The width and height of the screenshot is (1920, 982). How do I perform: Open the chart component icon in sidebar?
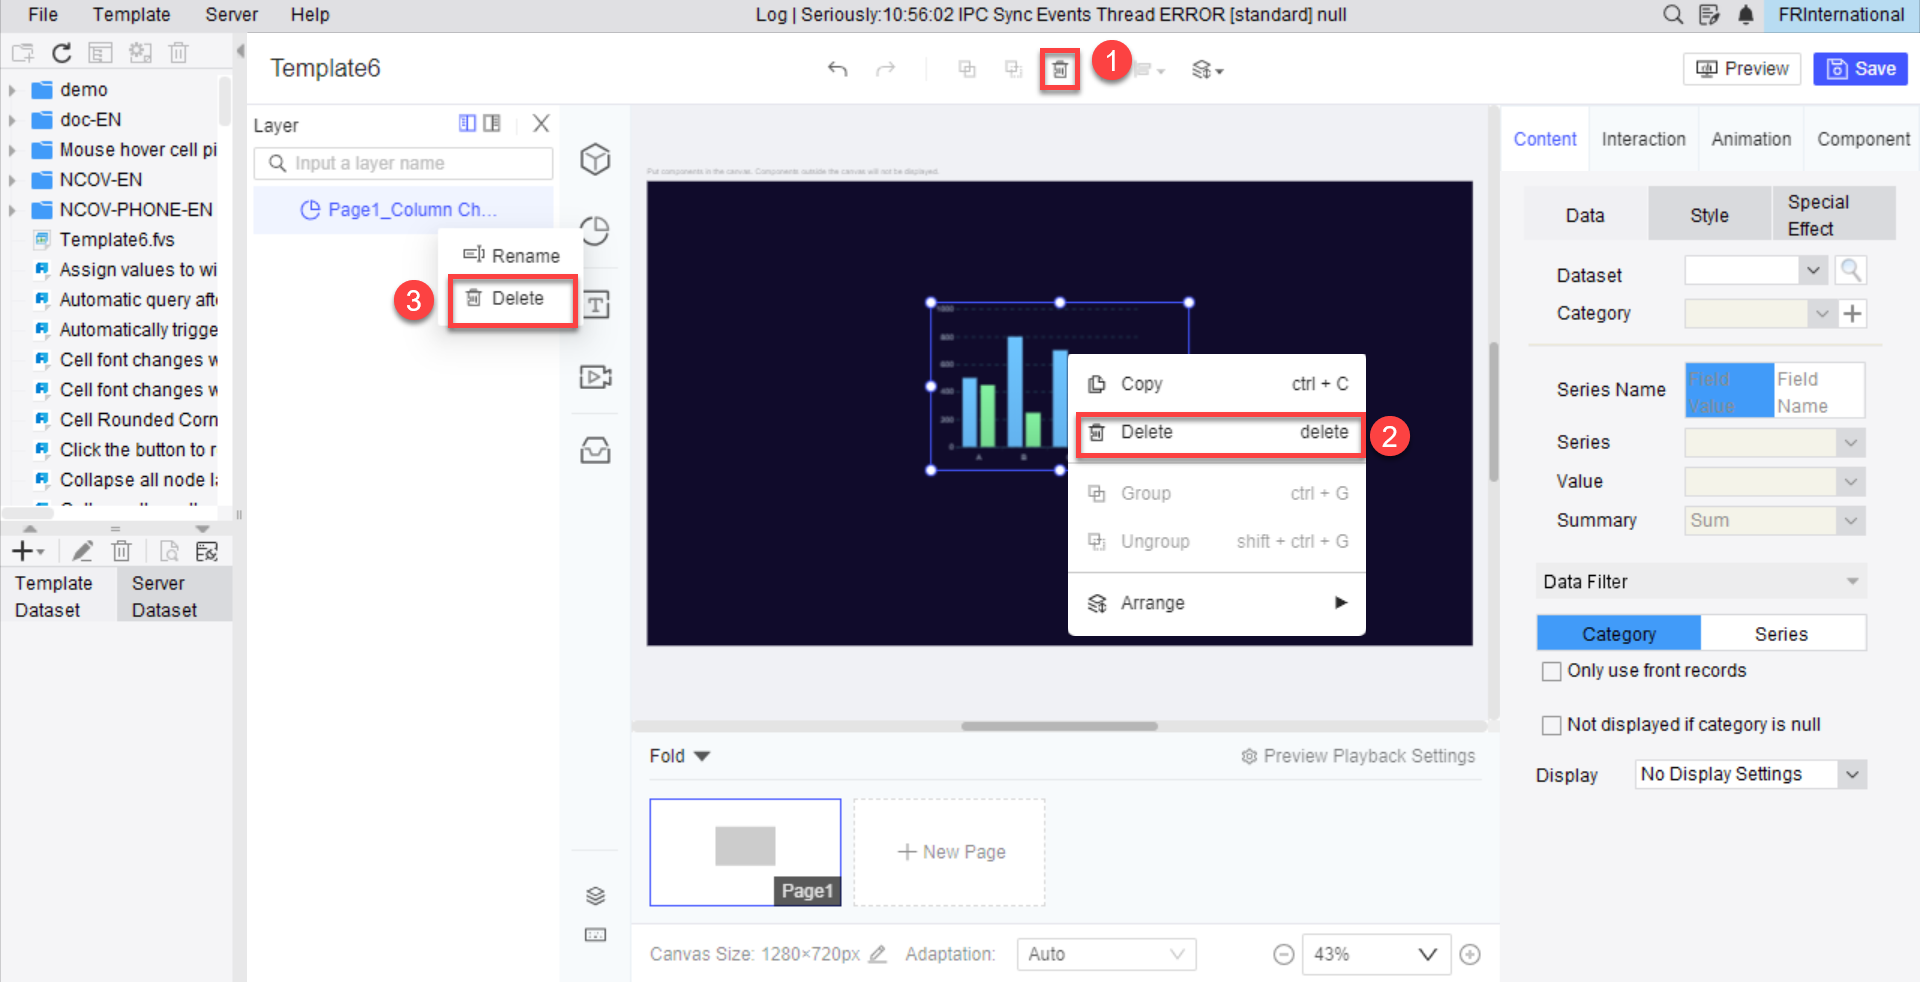(595, 231)
